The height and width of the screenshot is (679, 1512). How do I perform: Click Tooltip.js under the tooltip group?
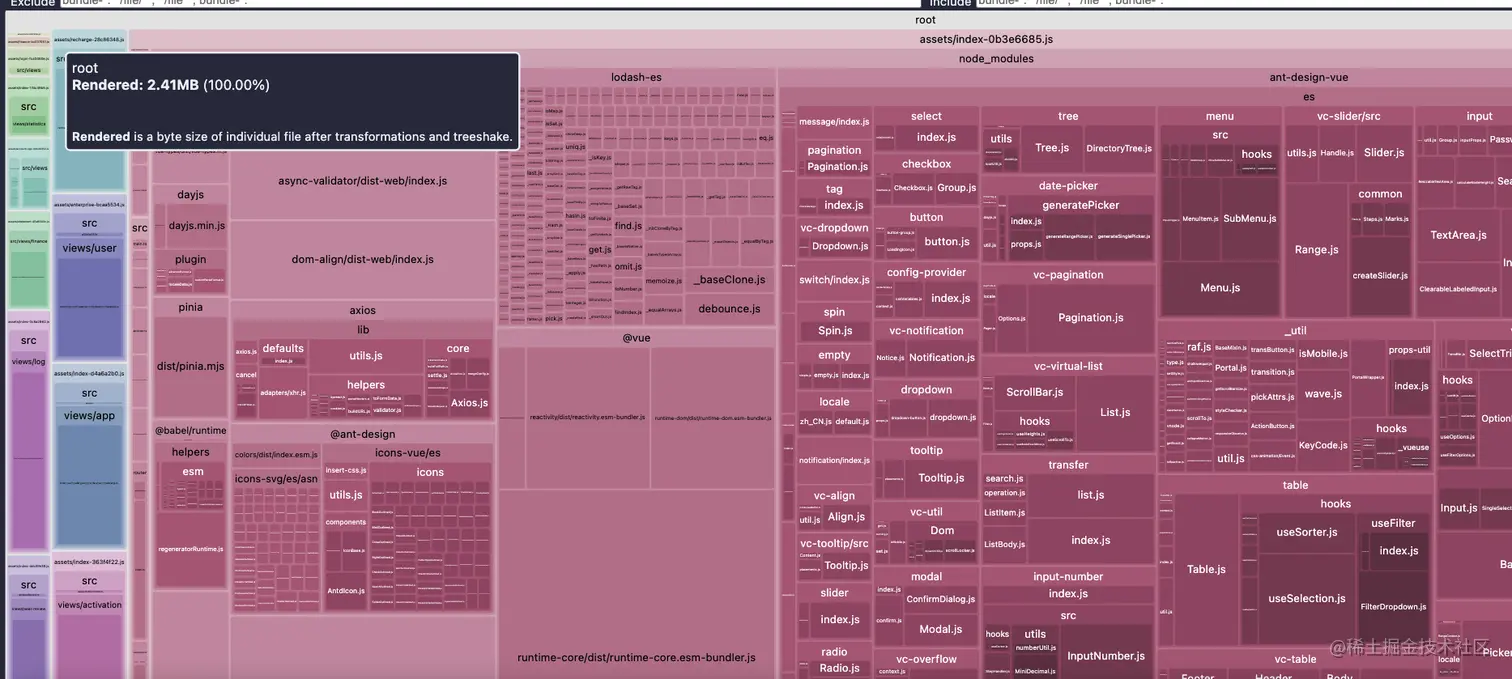940,478
